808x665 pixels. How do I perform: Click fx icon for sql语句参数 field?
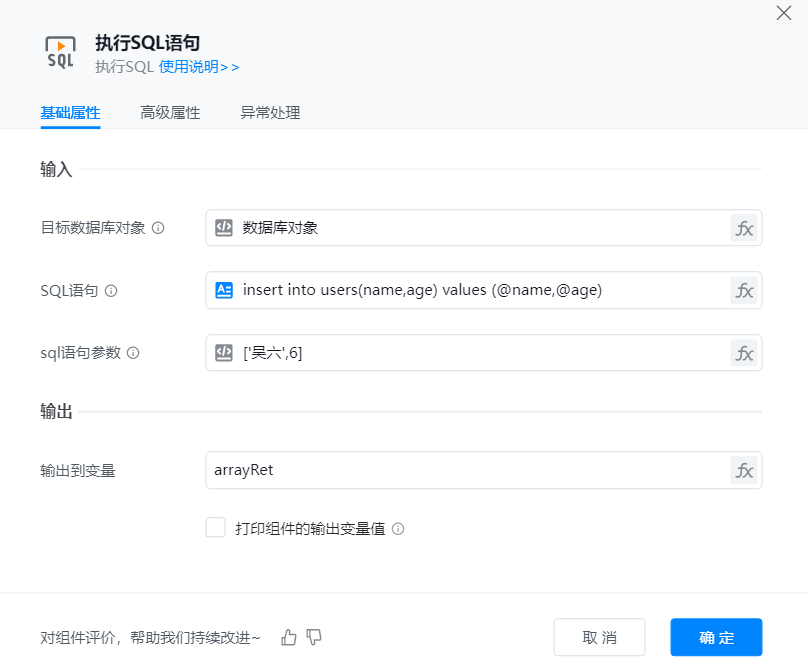[744, 353]
